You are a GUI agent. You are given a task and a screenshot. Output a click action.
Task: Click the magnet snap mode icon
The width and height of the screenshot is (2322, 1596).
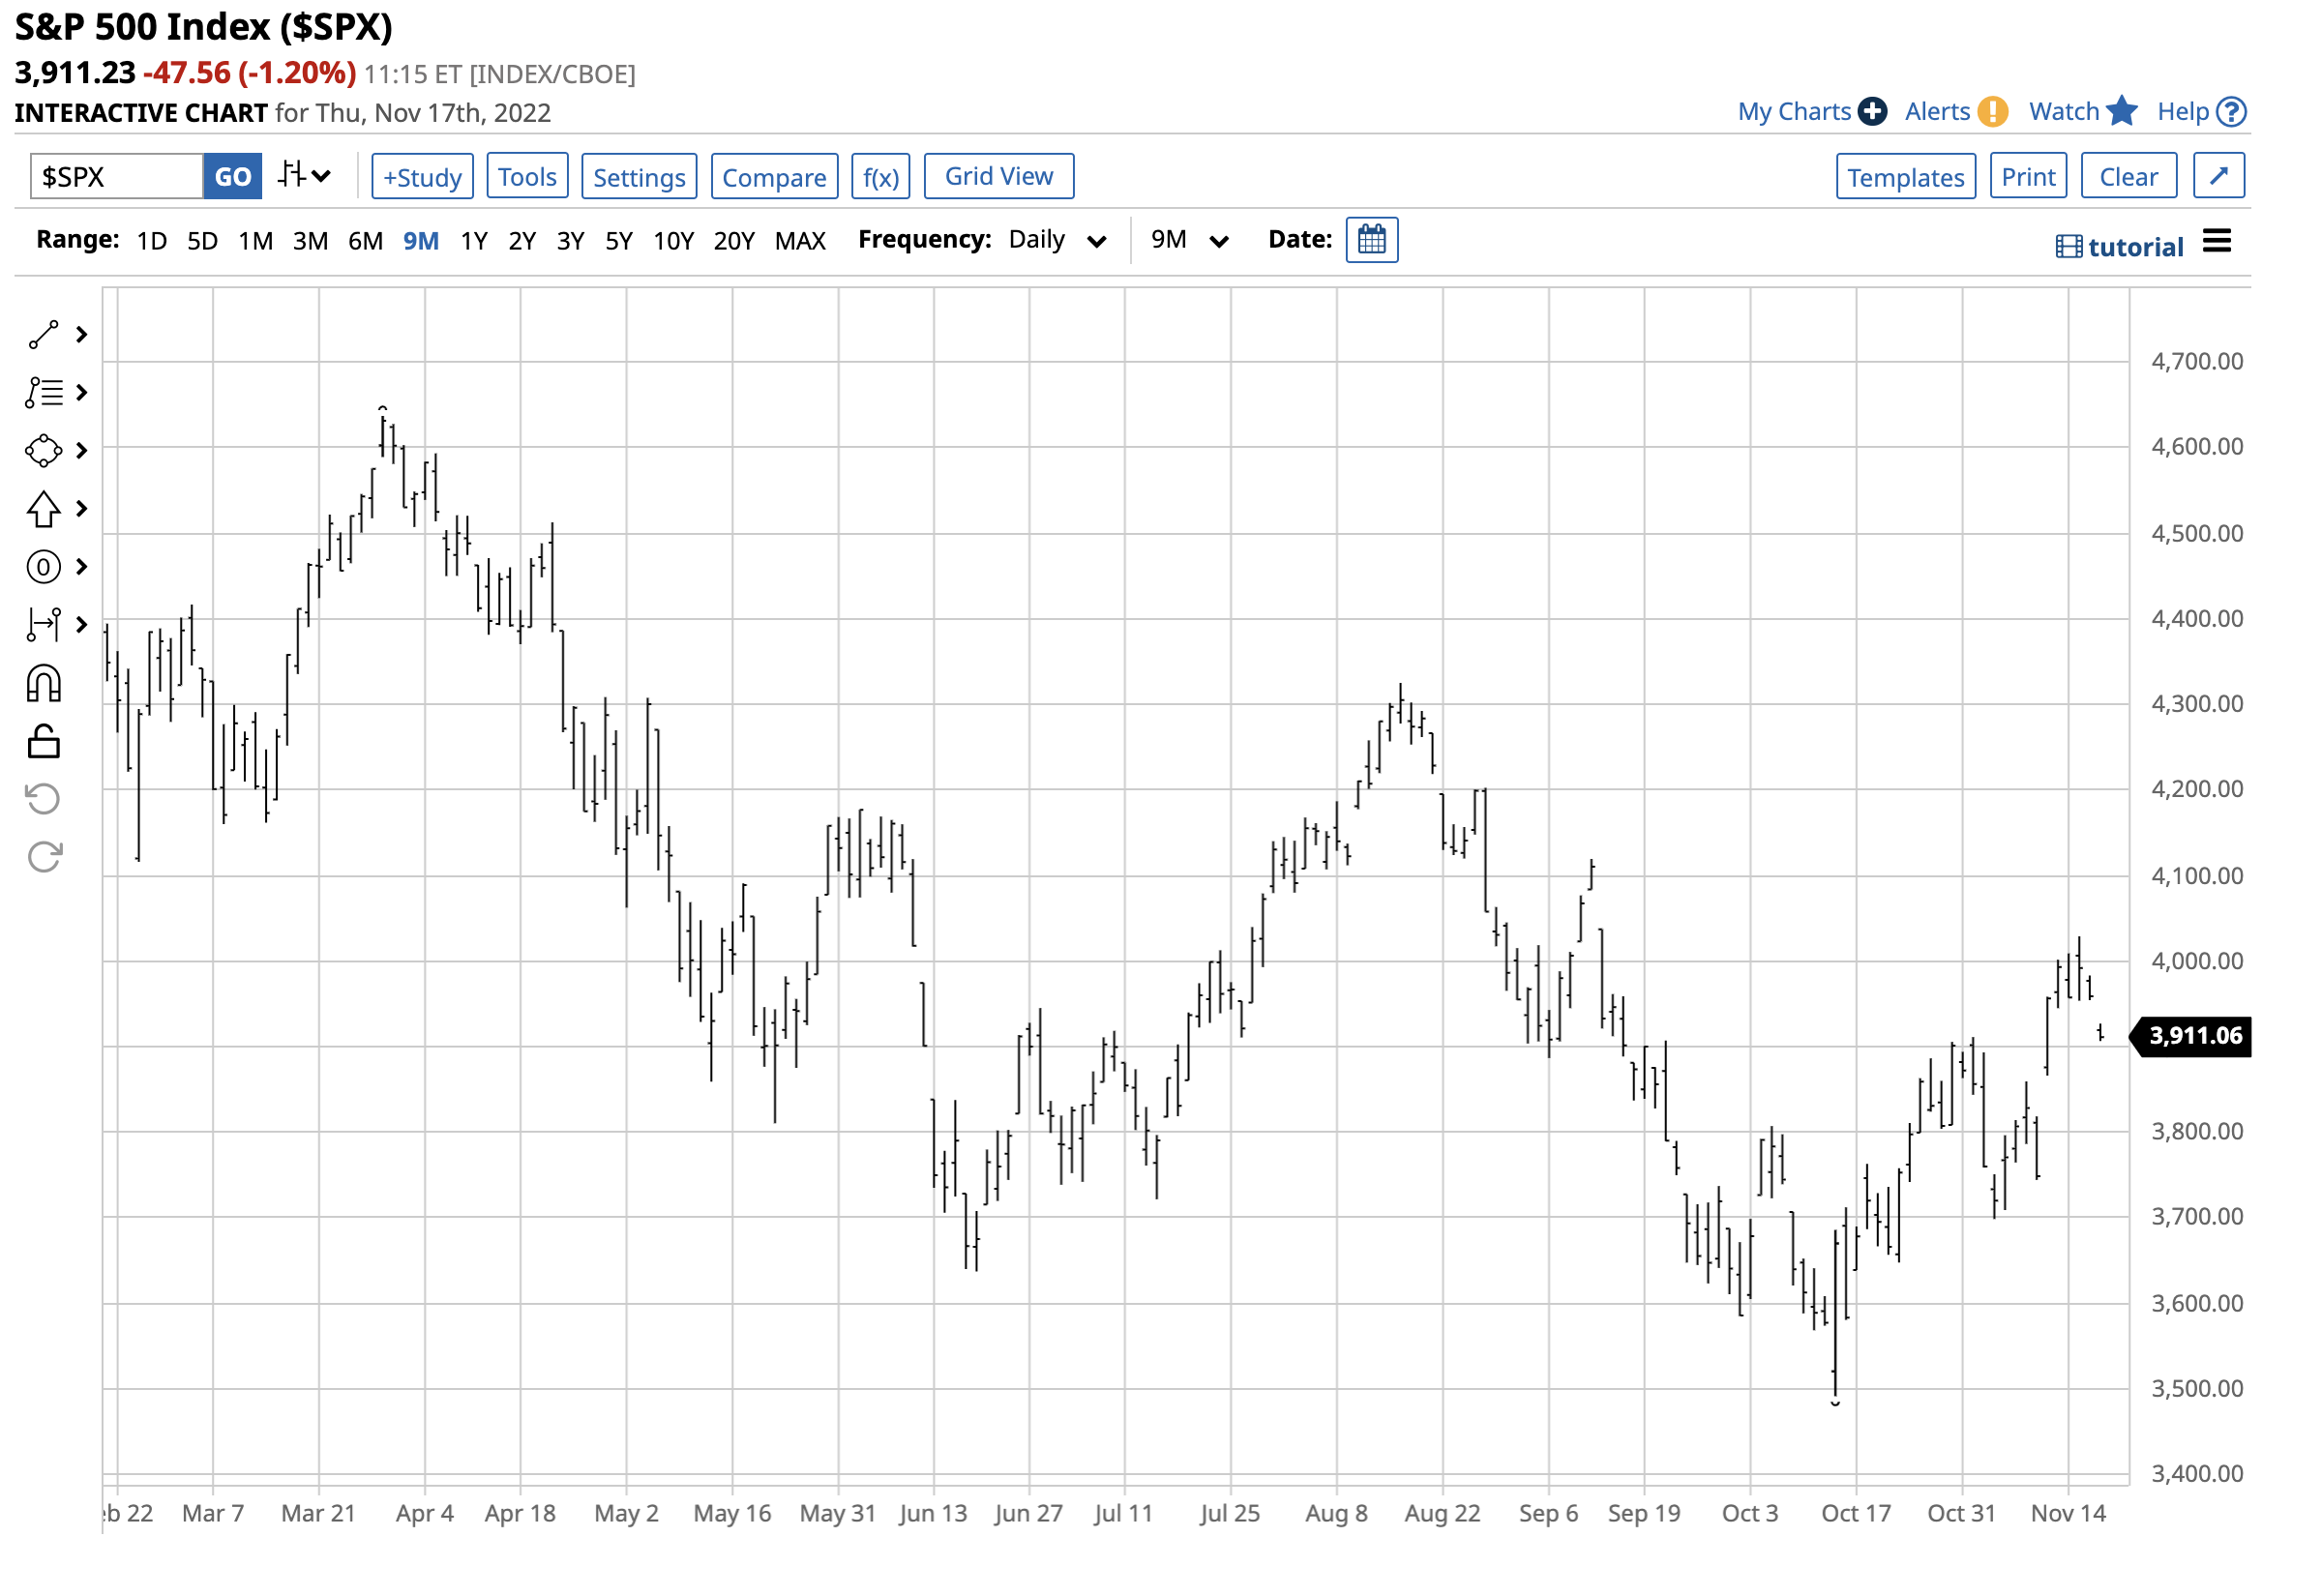point(43,684)
